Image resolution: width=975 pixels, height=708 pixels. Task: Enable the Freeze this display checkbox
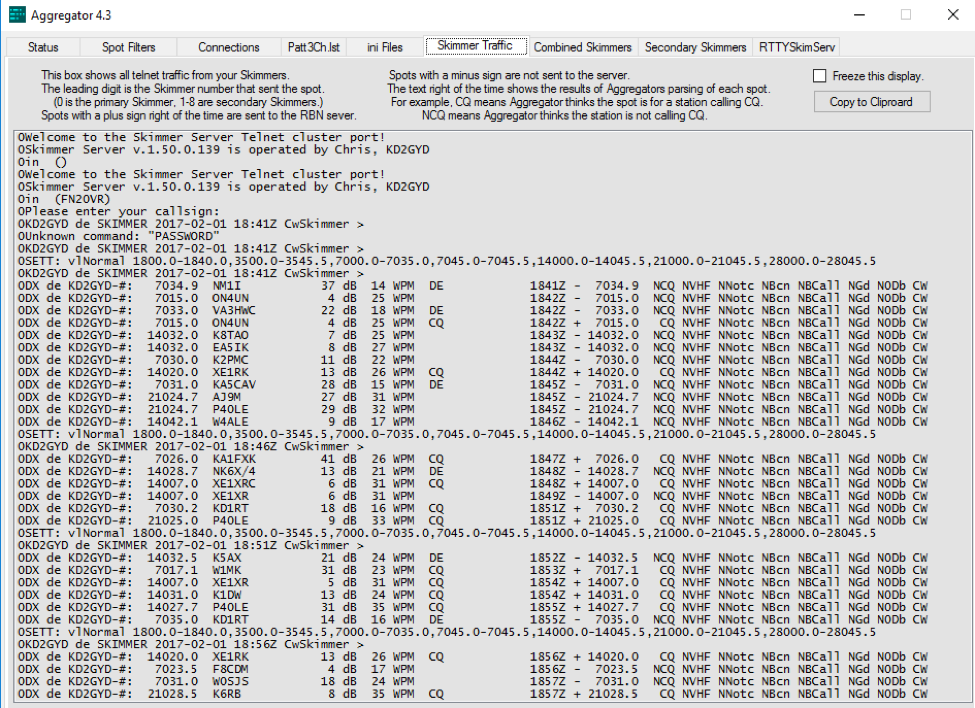[820, 76]
